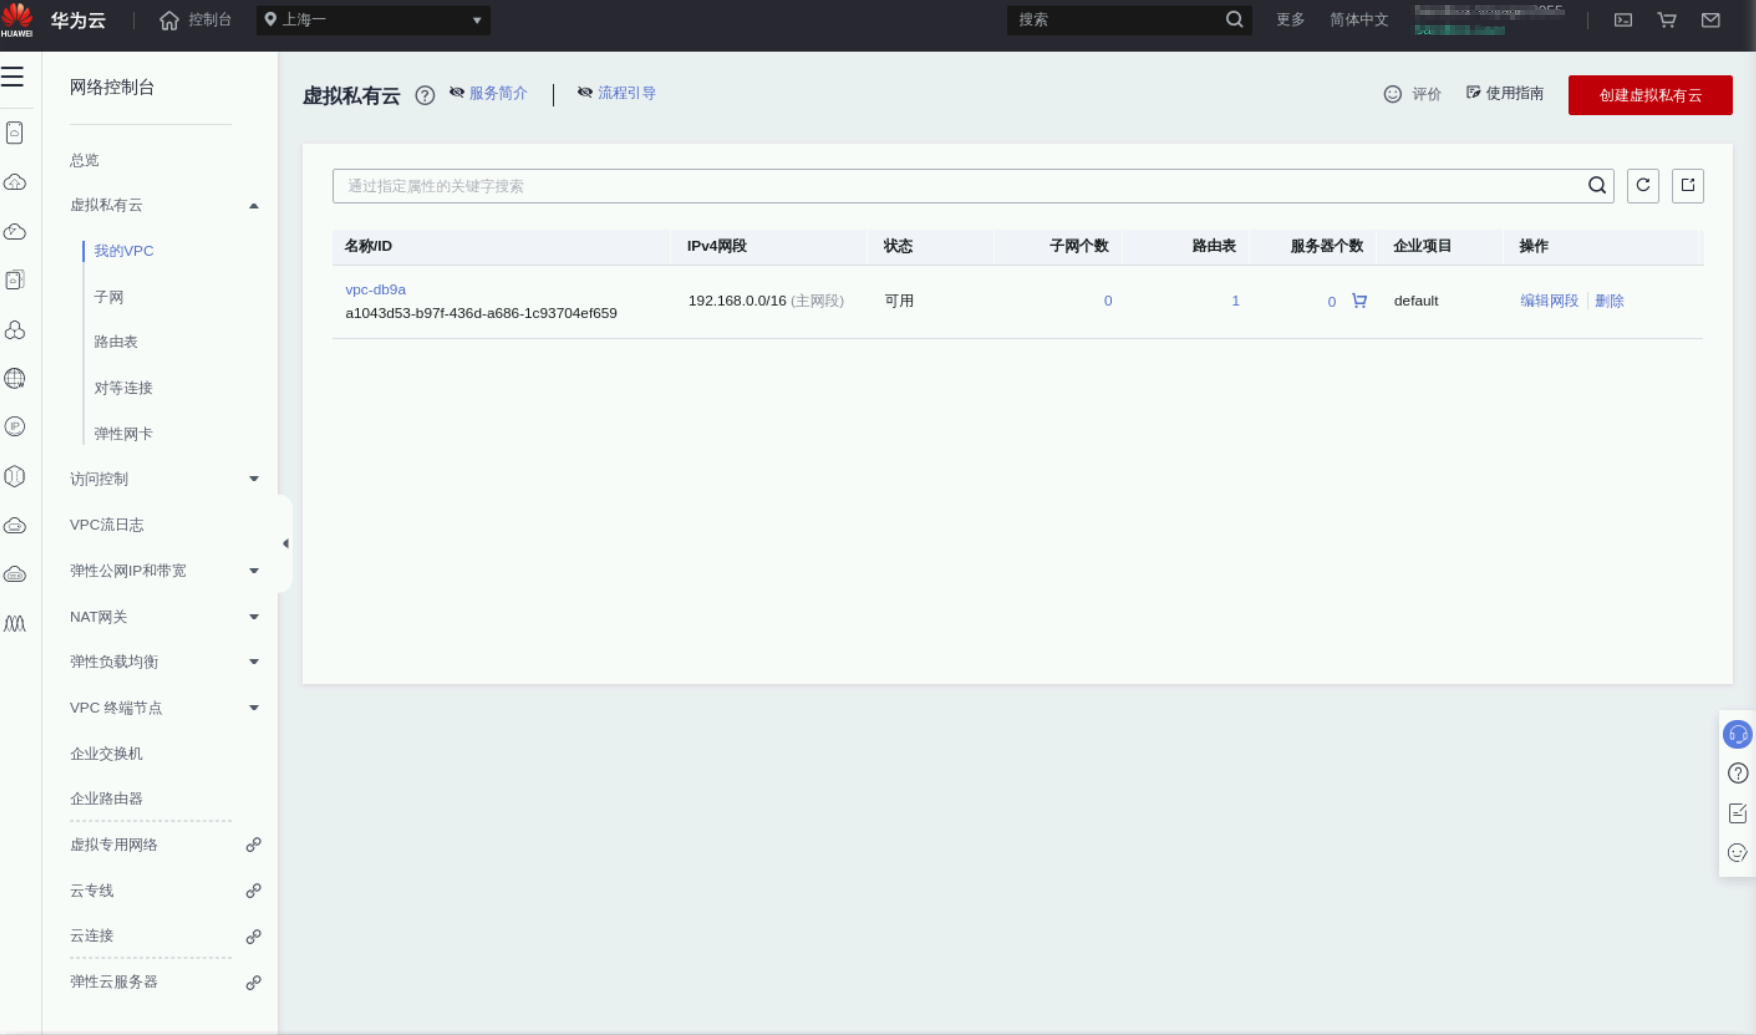Open the cloud shell terminal icon
1756x1035 pixels.
[1623, 20]
